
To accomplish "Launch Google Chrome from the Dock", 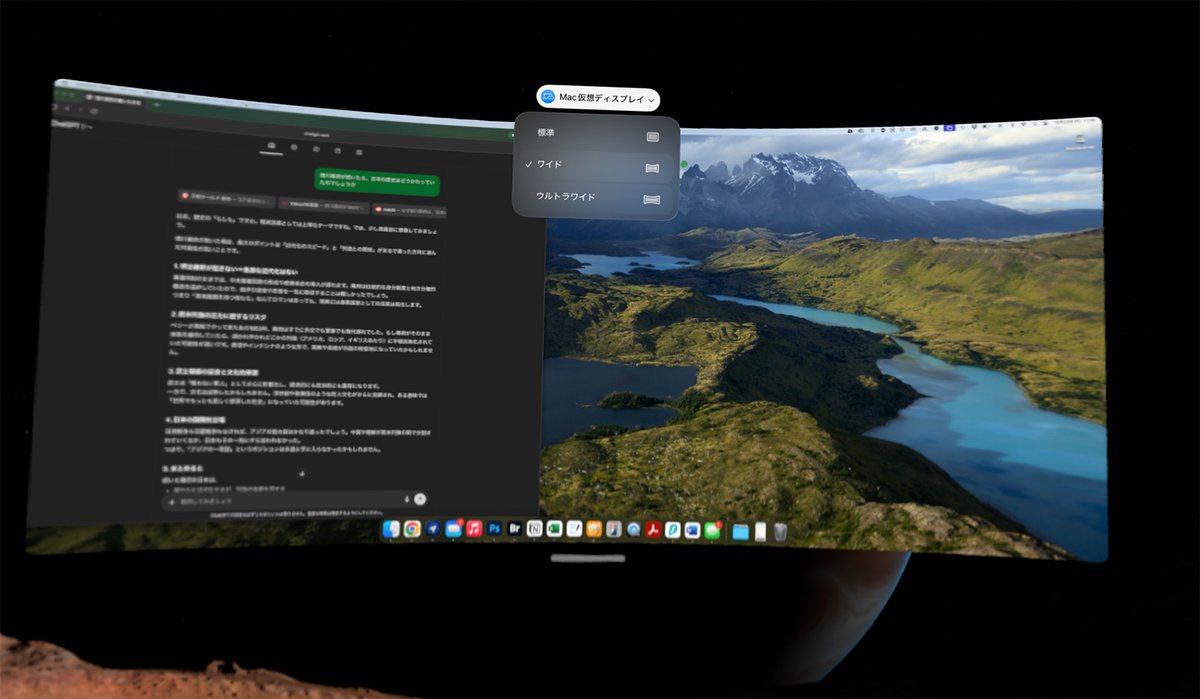I will (412, 530).
